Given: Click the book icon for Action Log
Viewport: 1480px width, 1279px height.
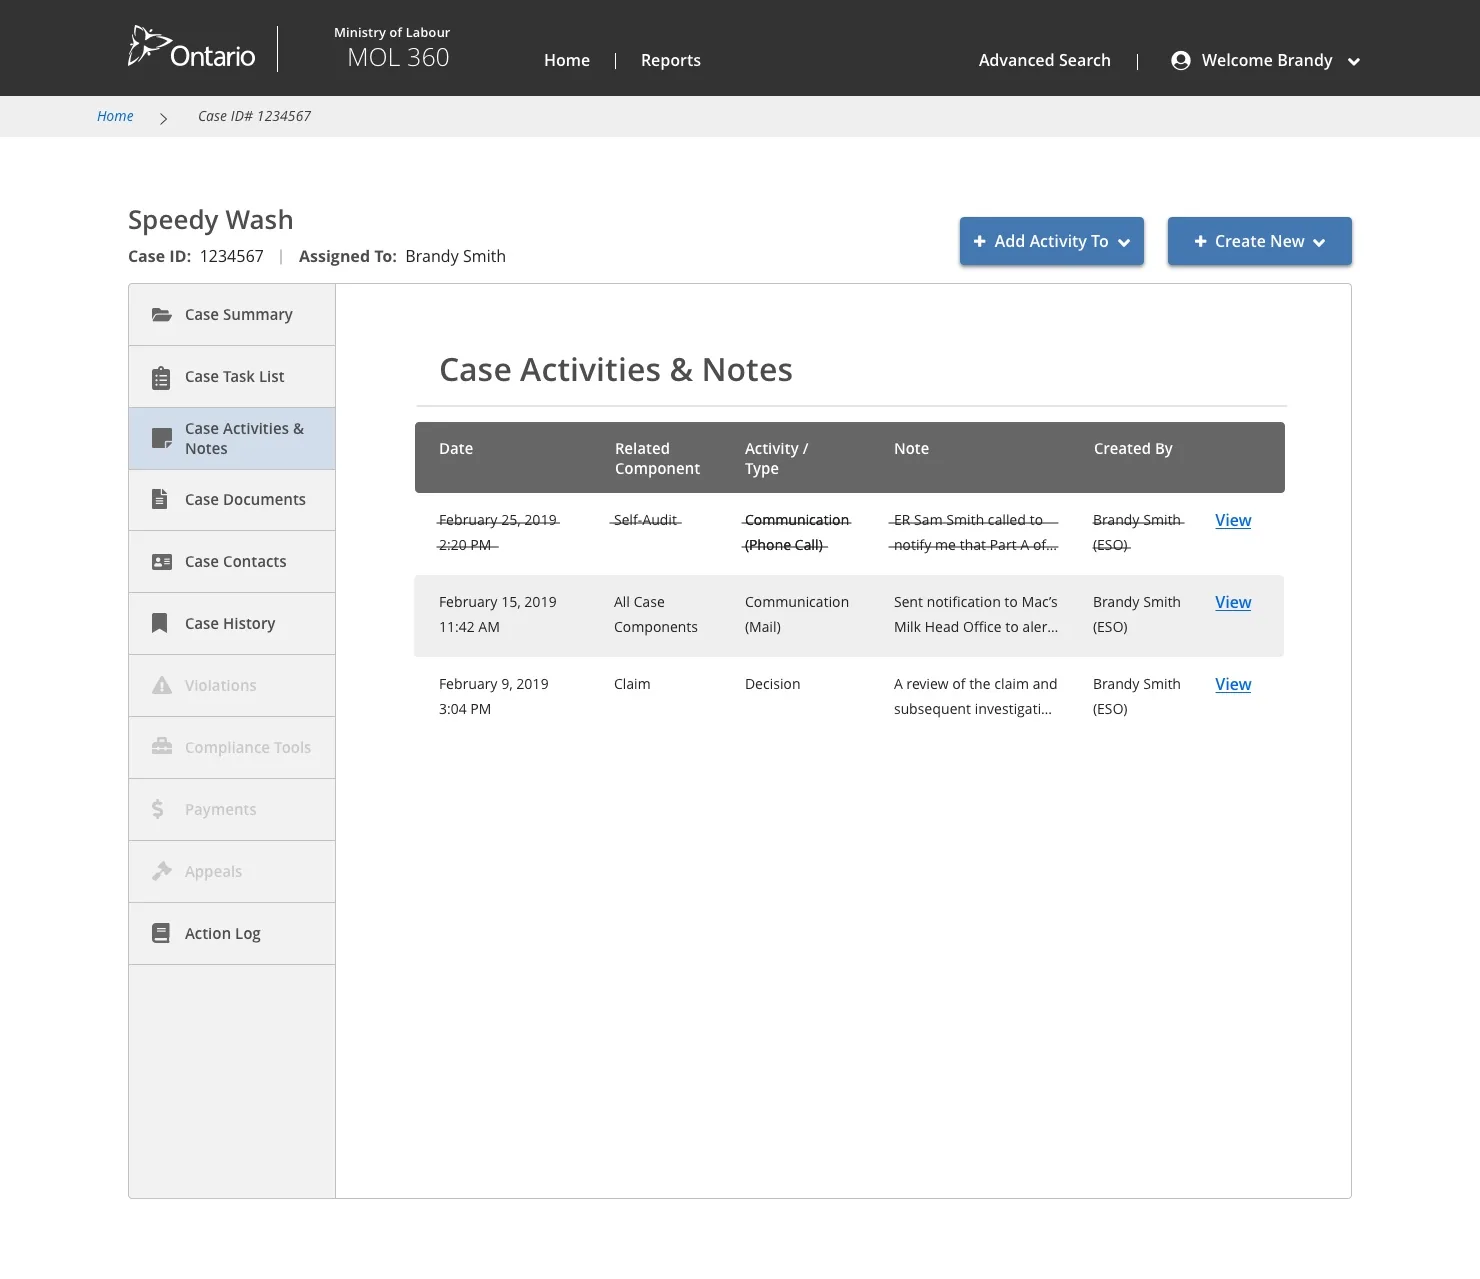Looking at the screenshot, I should click(160, 933).
